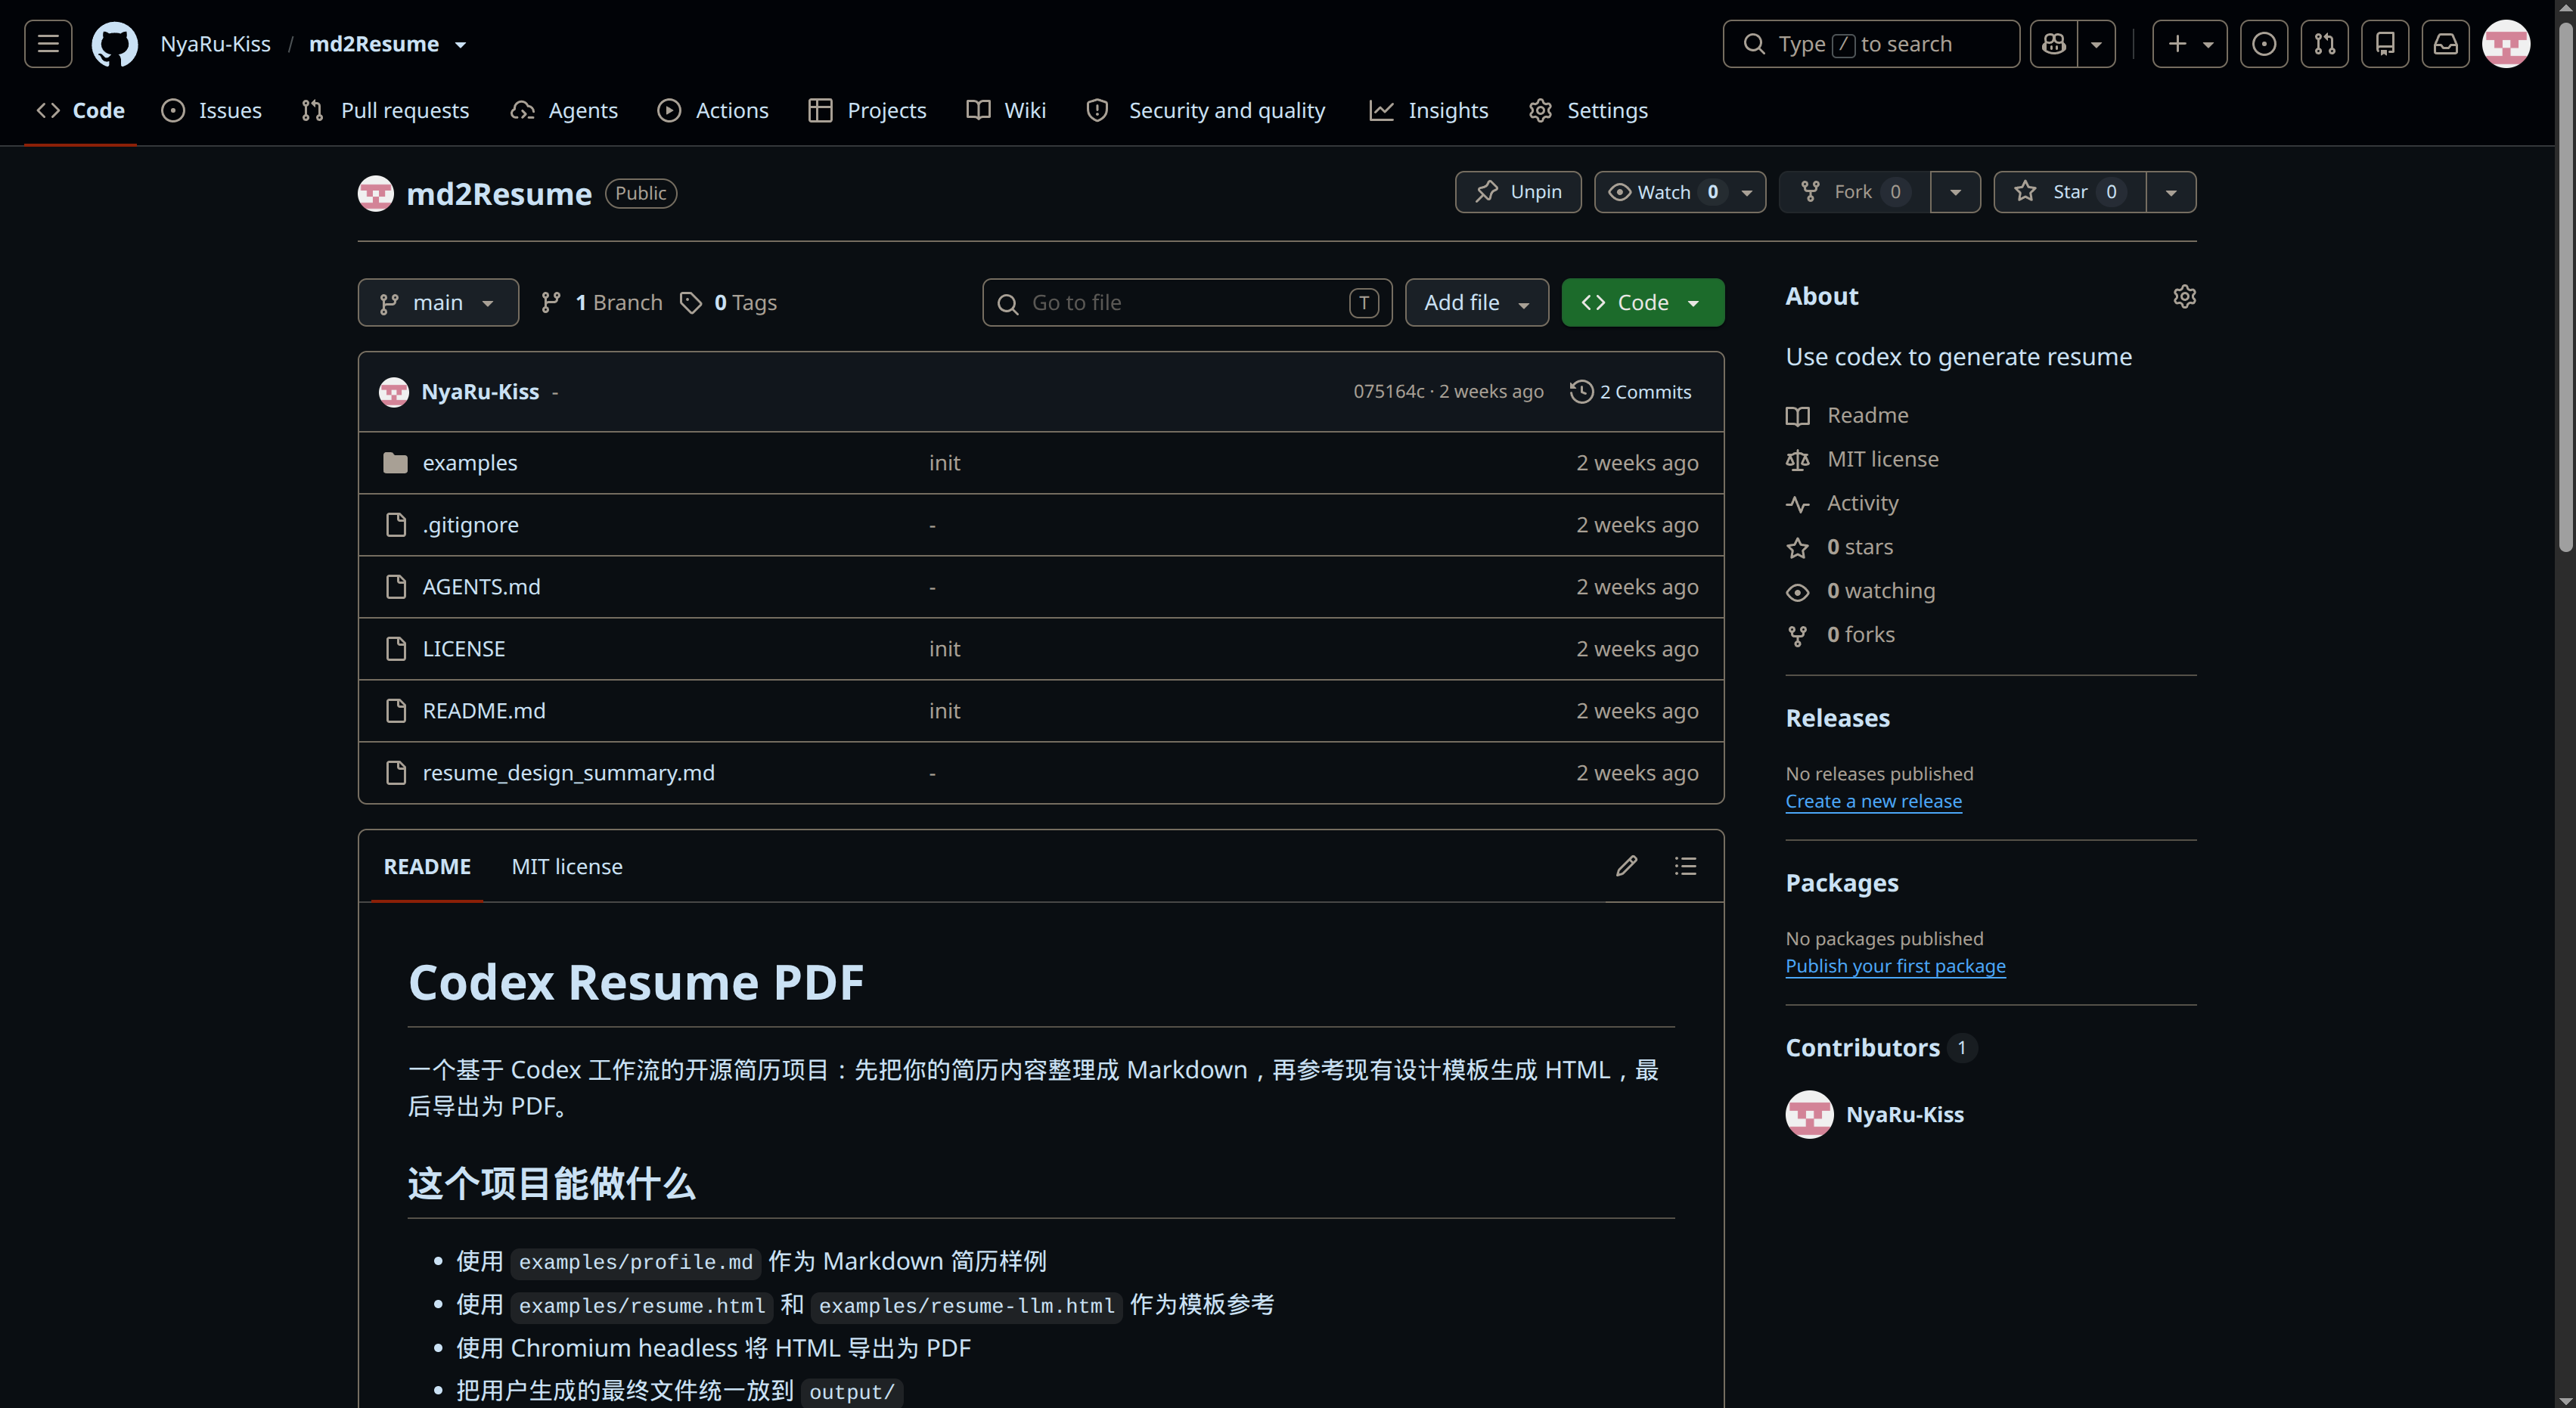Open resume_design_summary.md file
The image size is (2576, 1408).
pos(568,773)
